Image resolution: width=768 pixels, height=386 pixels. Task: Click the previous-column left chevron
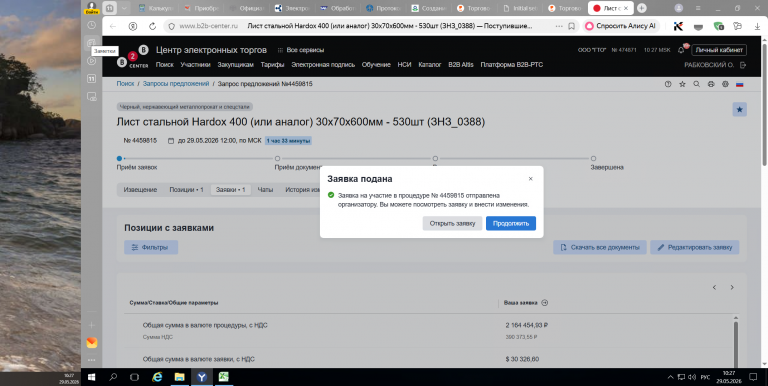tap(714, 288)
